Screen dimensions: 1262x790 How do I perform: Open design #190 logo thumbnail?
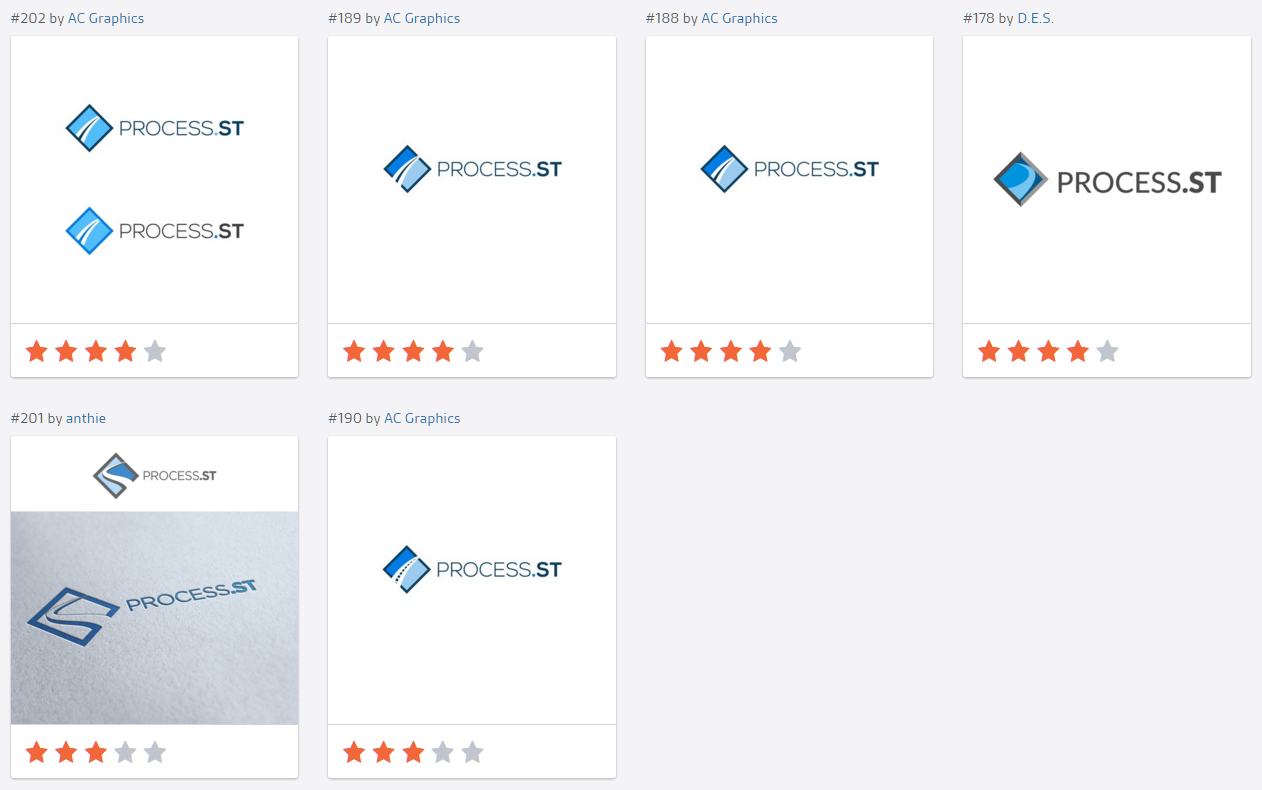[472, 580]
